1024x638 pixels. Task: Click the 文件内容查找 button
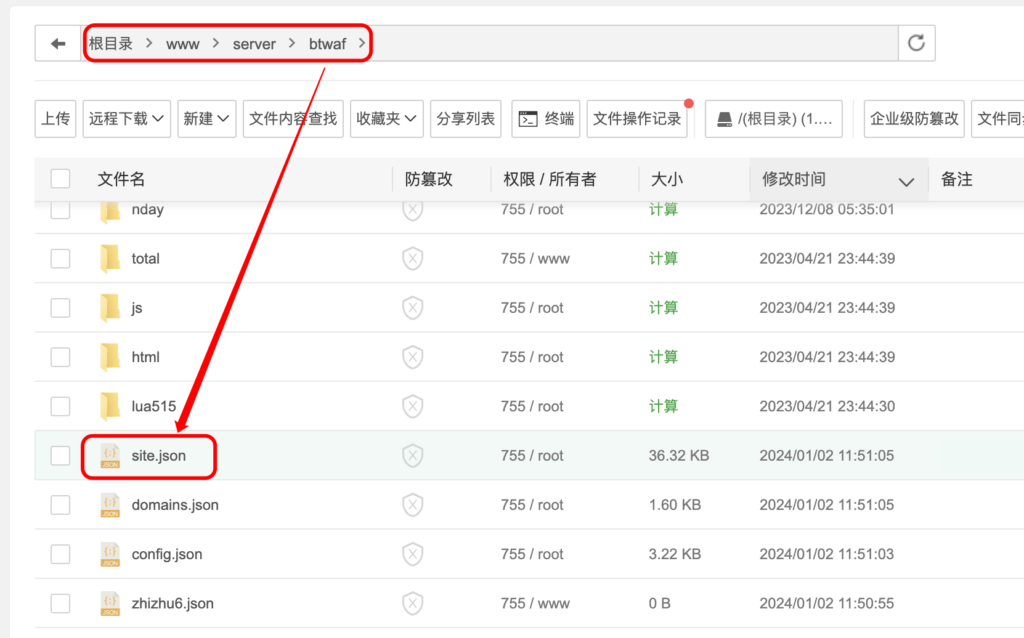click(x=293, y=119)
